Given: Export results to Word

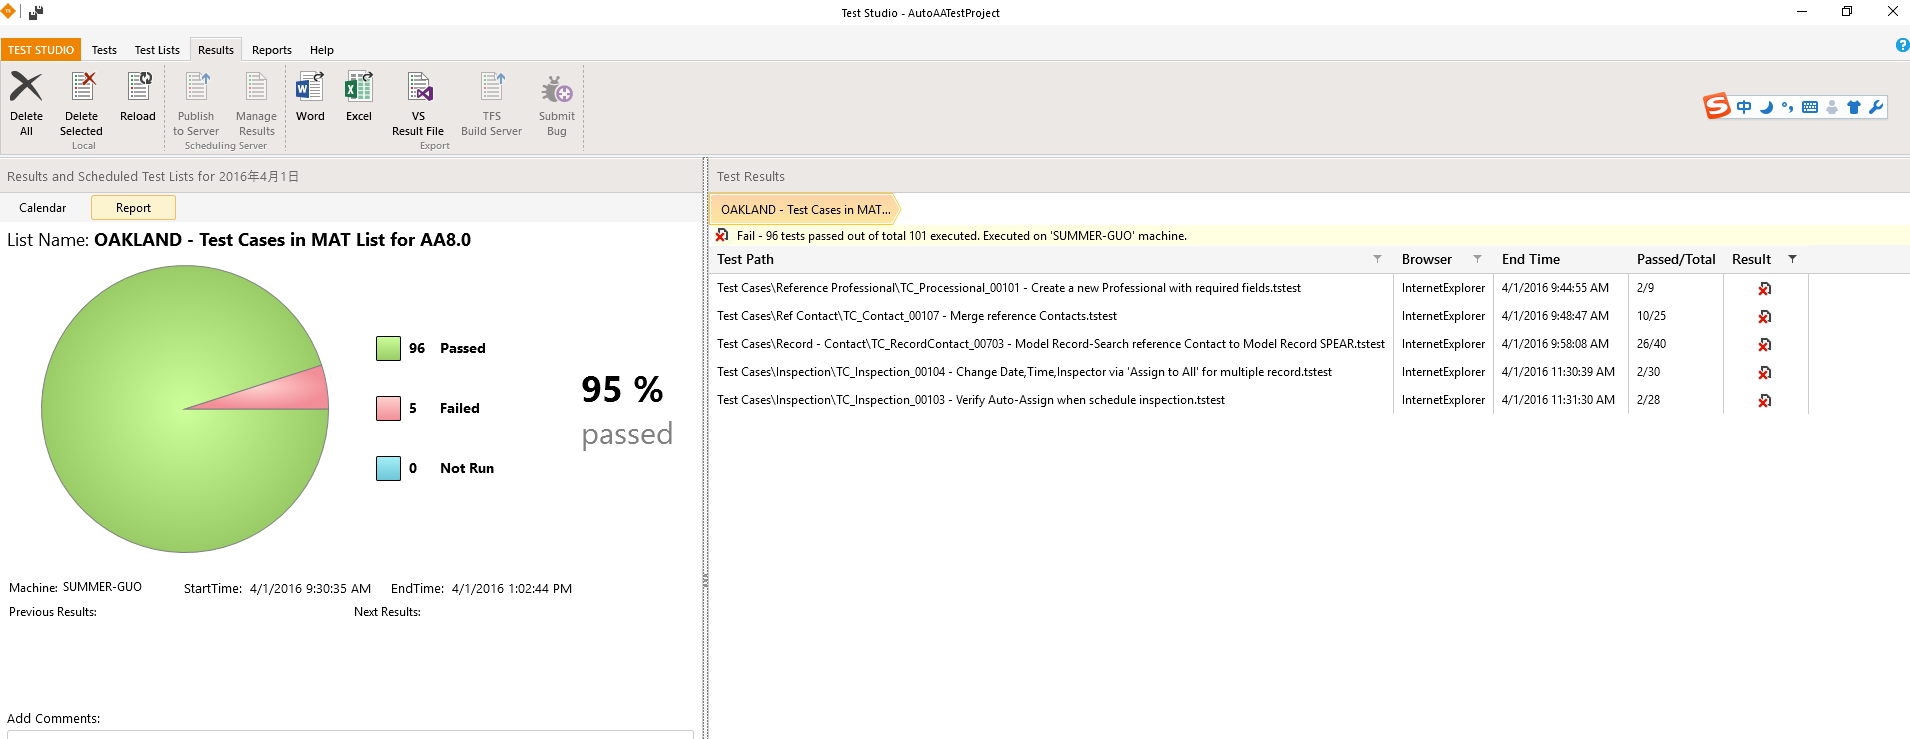Looking at the screenshot, I should click(x=310, y=88).
